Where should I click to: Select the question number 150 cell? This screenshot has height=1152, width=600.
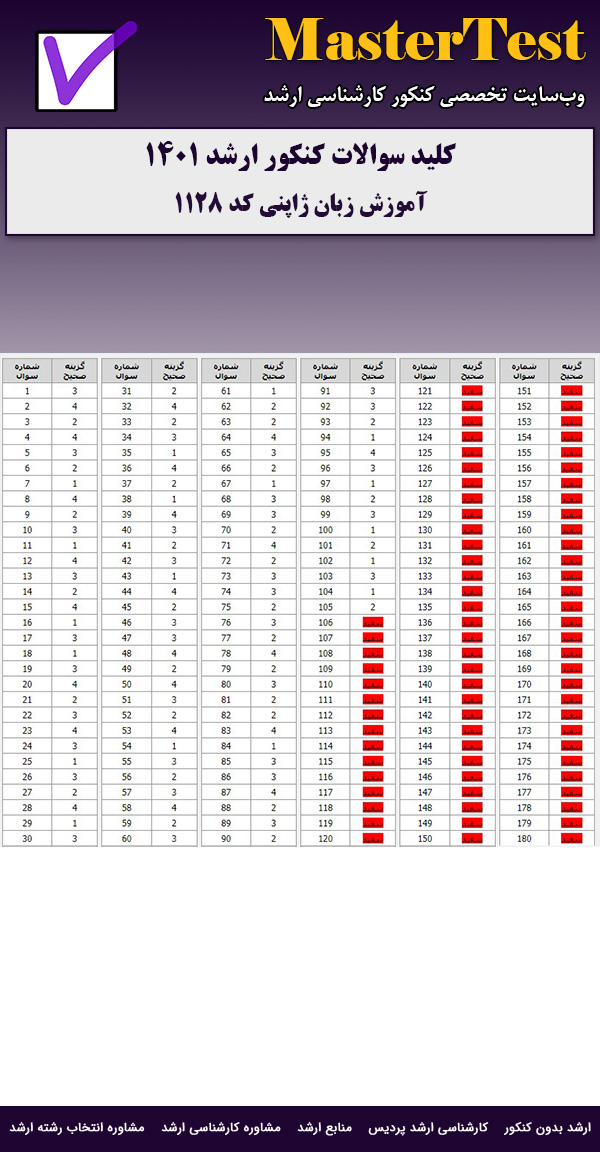(424, 838)
